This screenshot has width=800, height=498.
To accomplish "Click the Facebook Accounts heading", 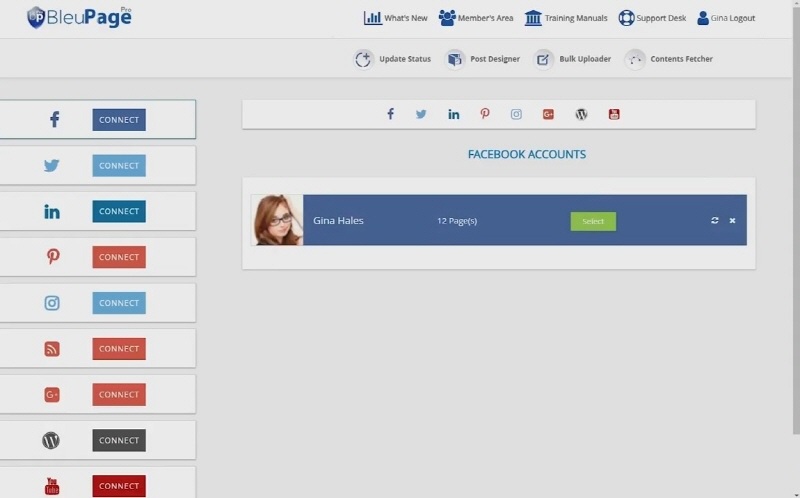I will (x=527, y=155).
